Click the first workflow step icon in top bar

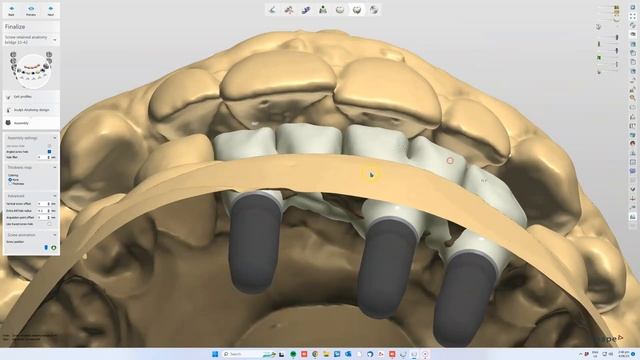pyautogui.click(x=272, y=10)
